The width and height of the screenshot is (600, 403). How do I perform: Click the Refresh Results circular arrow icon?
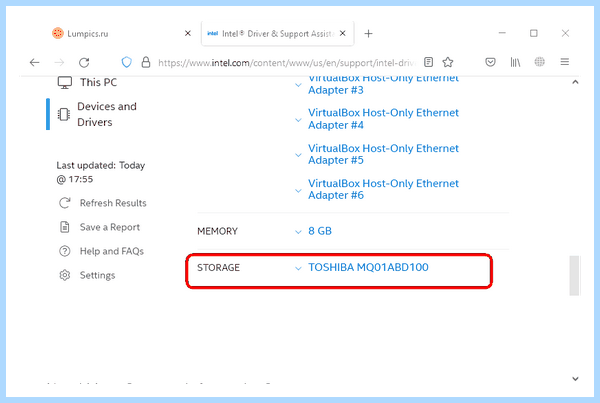65,203
